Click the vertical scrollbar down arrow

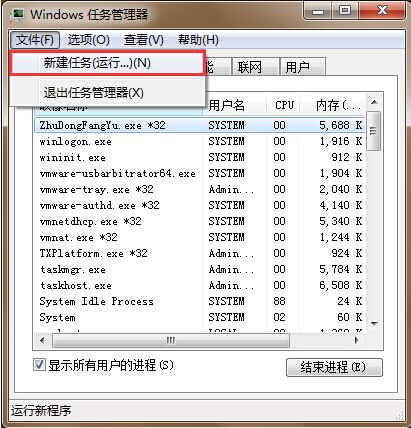pos(374,323)
